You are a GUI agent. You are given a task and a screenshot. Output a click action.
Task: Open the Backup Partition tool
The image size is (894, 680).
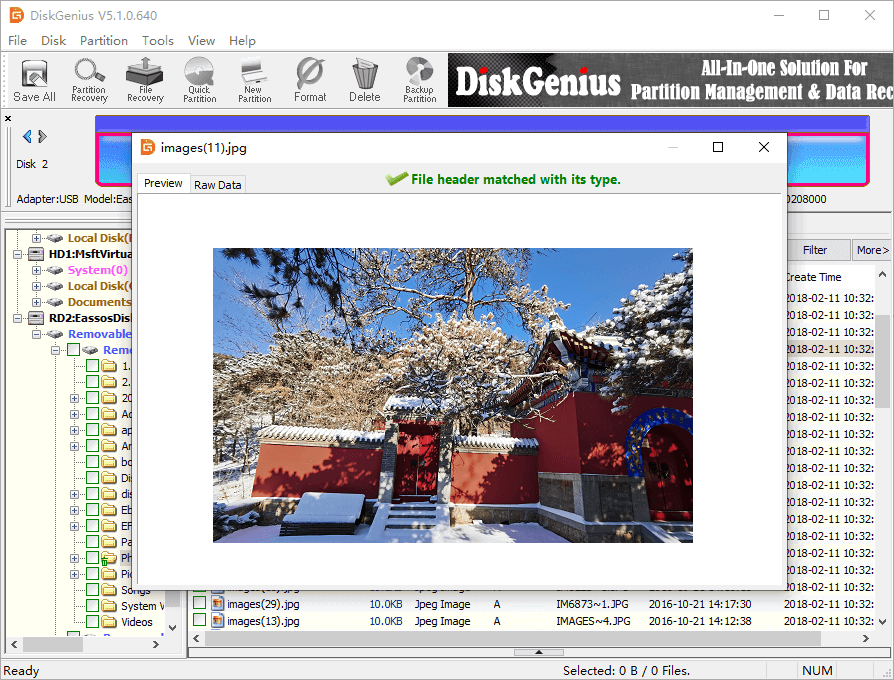(419, 80)
